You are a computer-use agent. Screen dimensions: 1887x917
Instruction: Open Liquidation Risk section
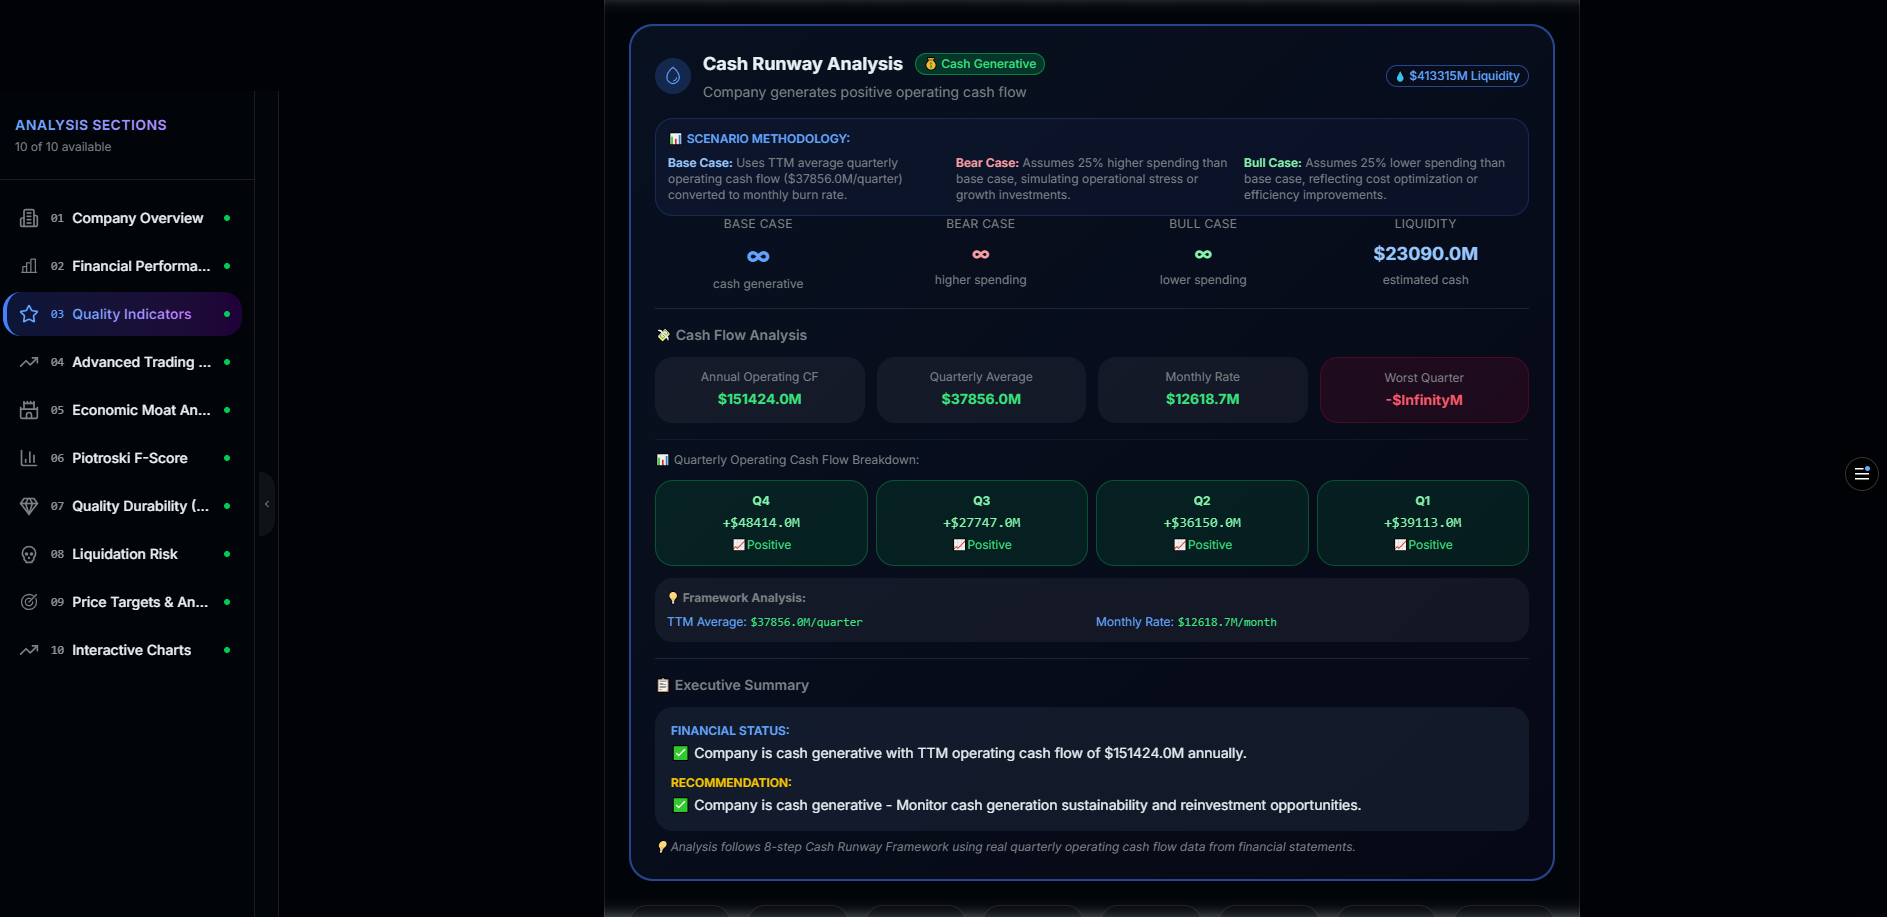click(123, 554)
